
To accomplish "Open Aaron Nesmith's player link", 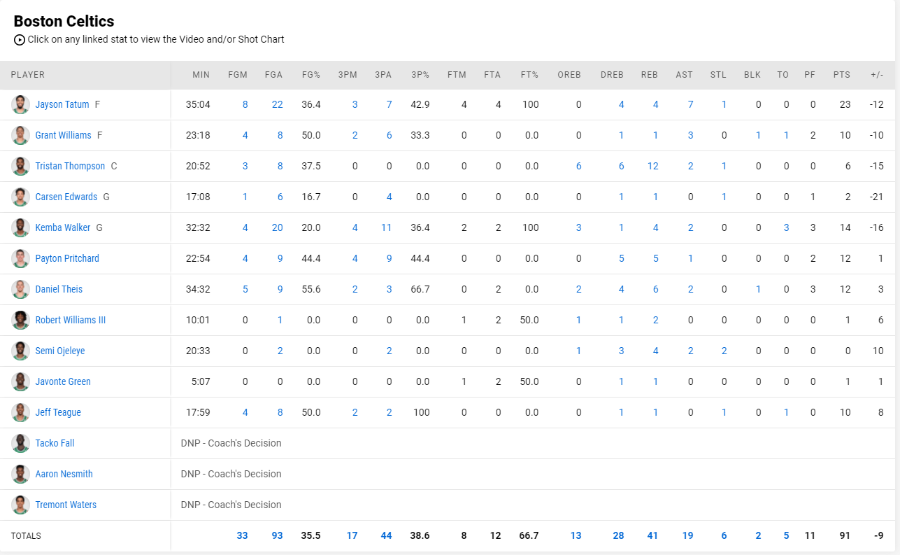I will point(64,474).
